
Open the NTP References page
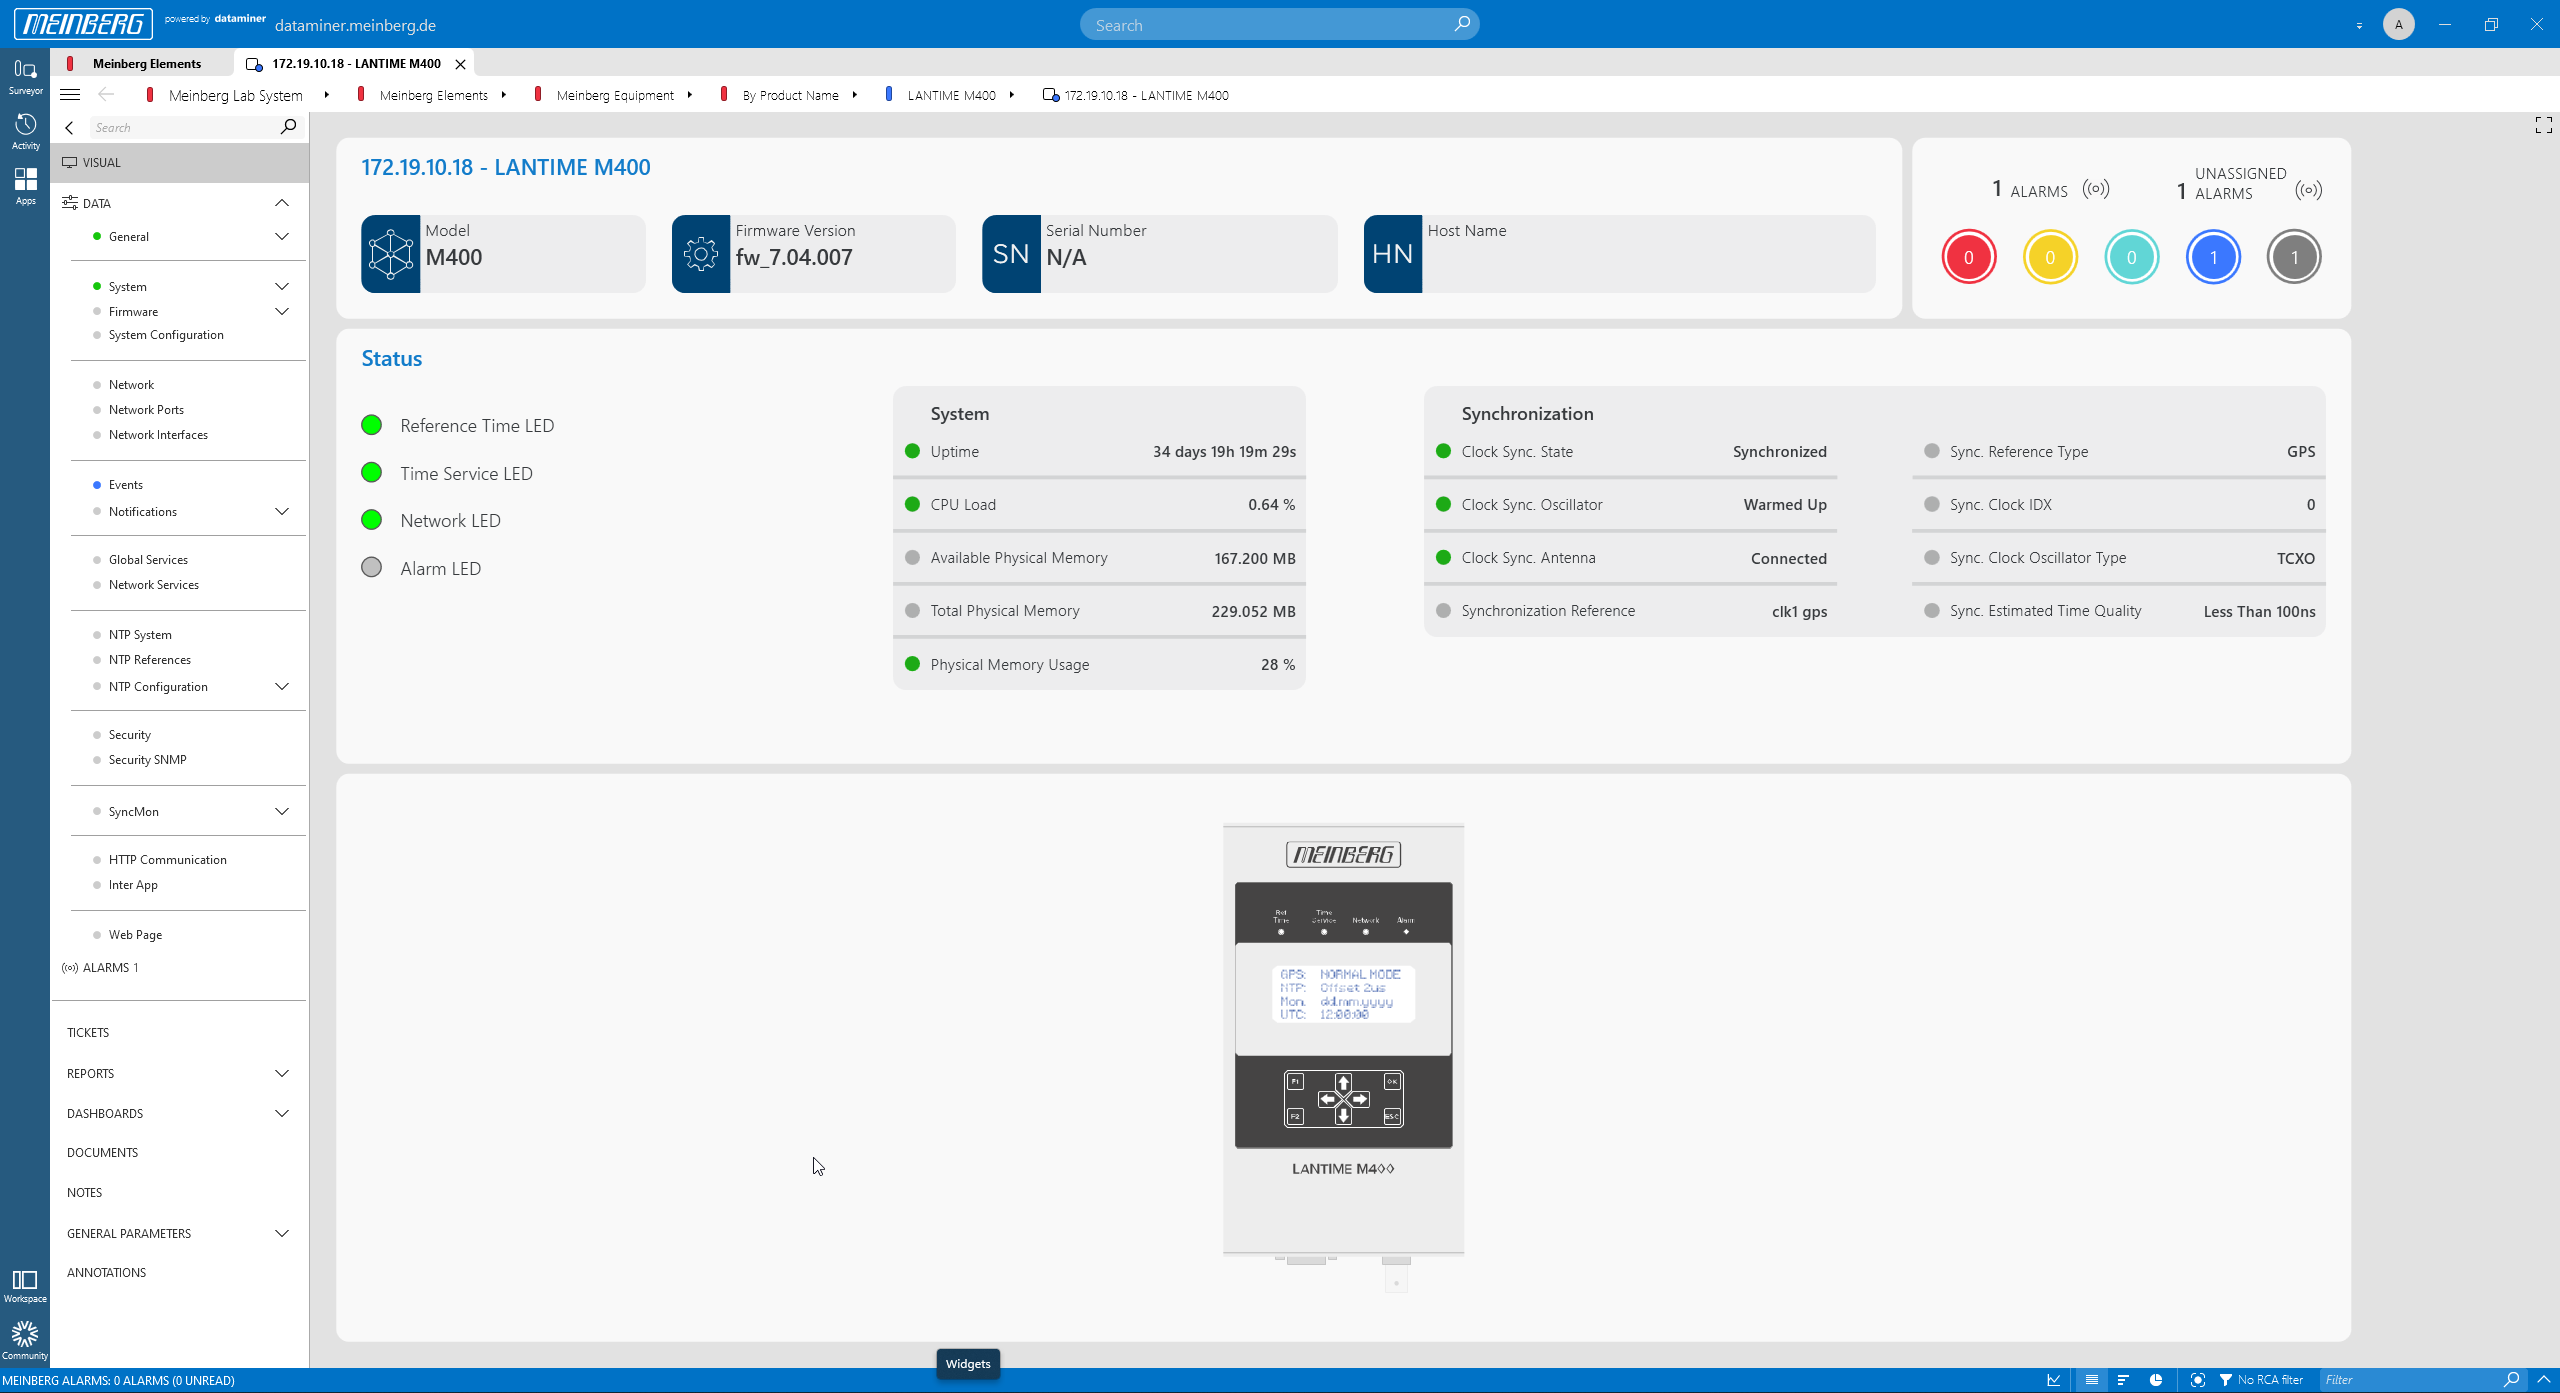pyautogui.click(x=150, y=660)
